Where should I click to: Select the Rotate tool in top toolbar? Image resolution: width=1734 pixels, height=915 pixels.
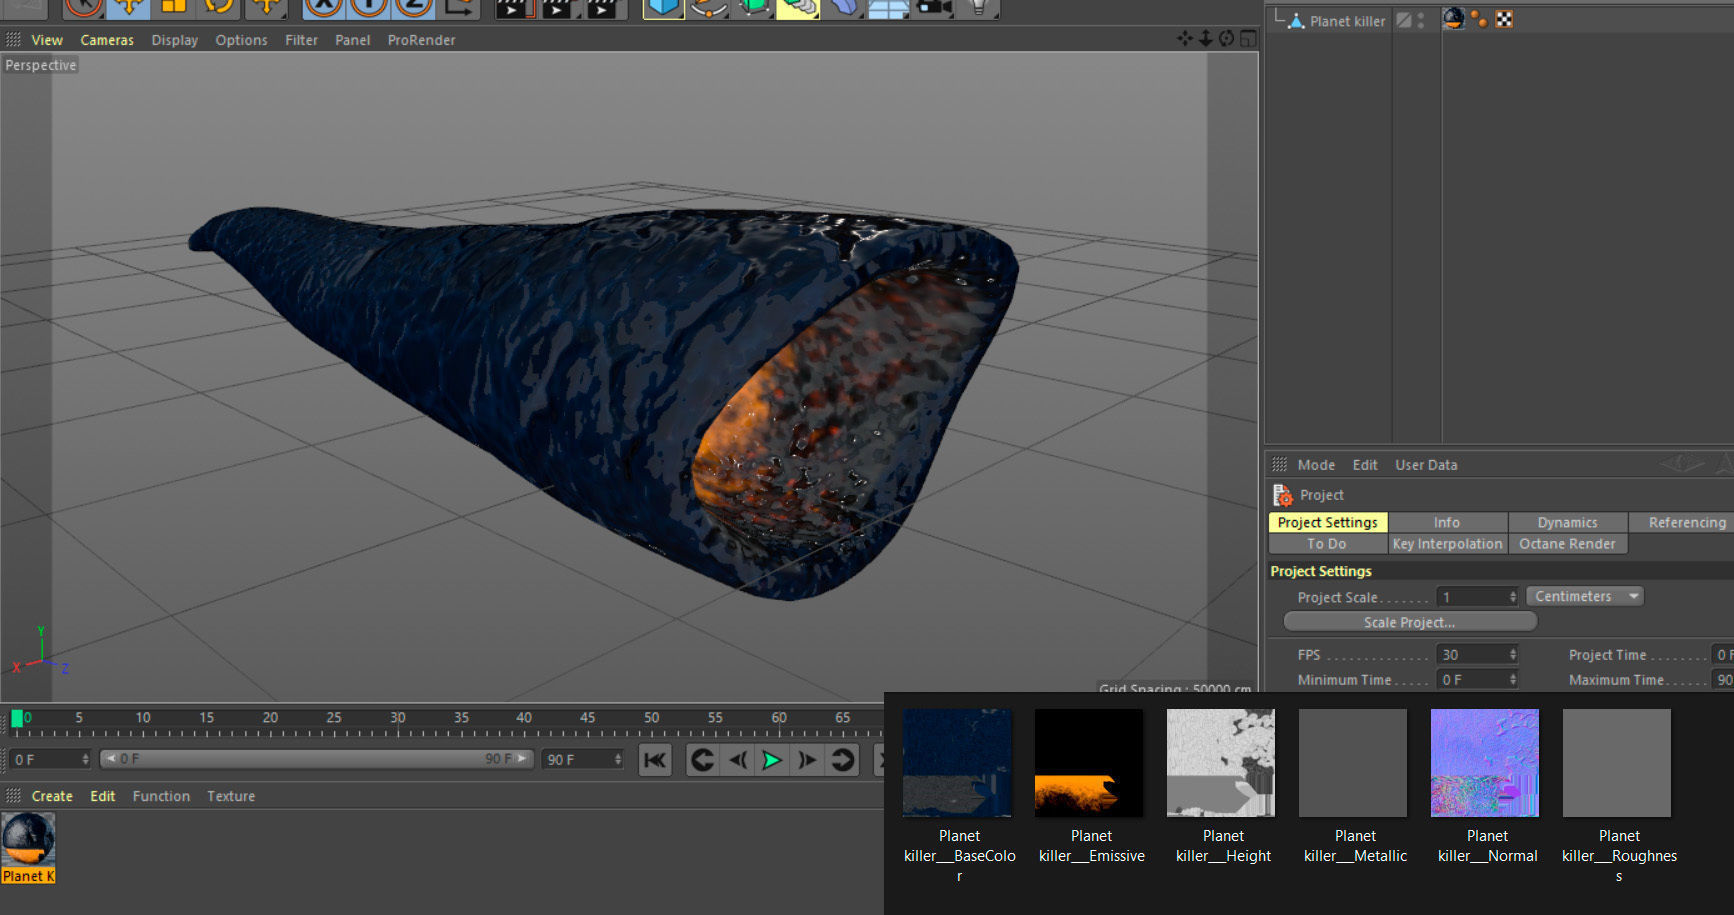tap(218, 8)
